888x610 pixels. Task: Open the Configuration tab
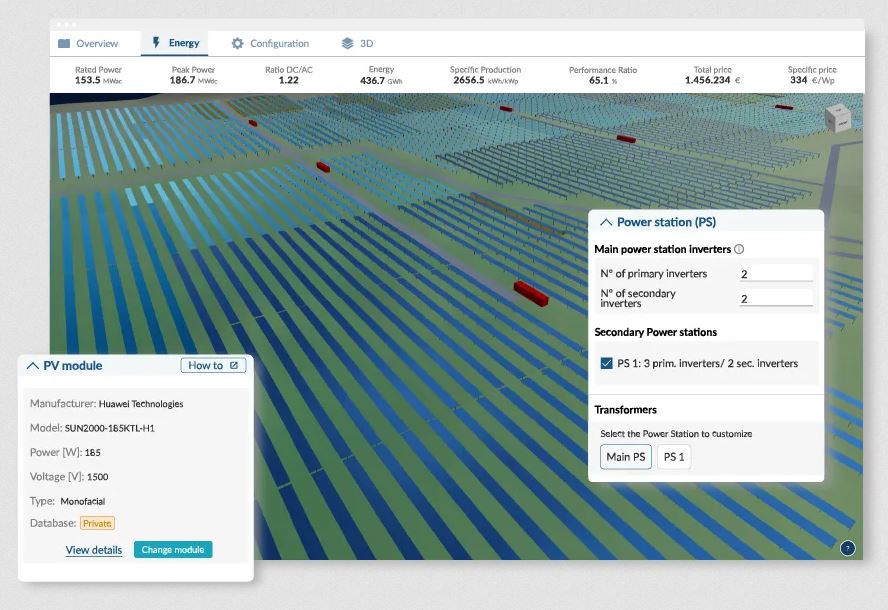[270, 44]
